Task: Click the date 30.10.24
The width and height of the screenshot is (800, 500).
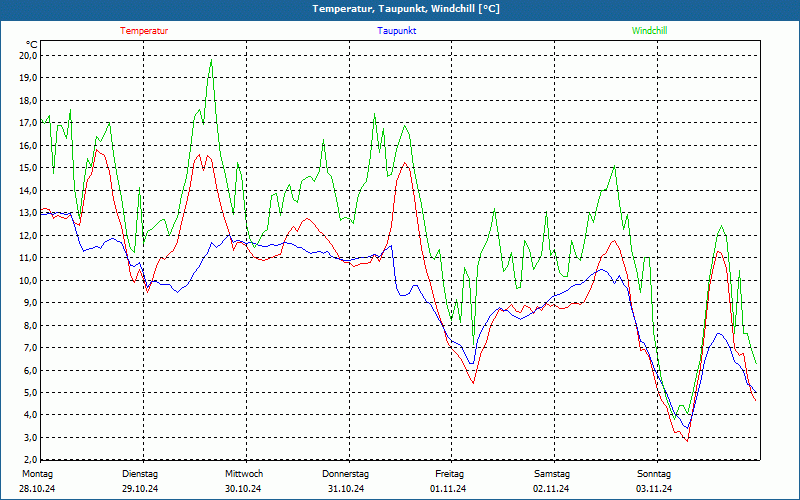Action: [243, 489]
